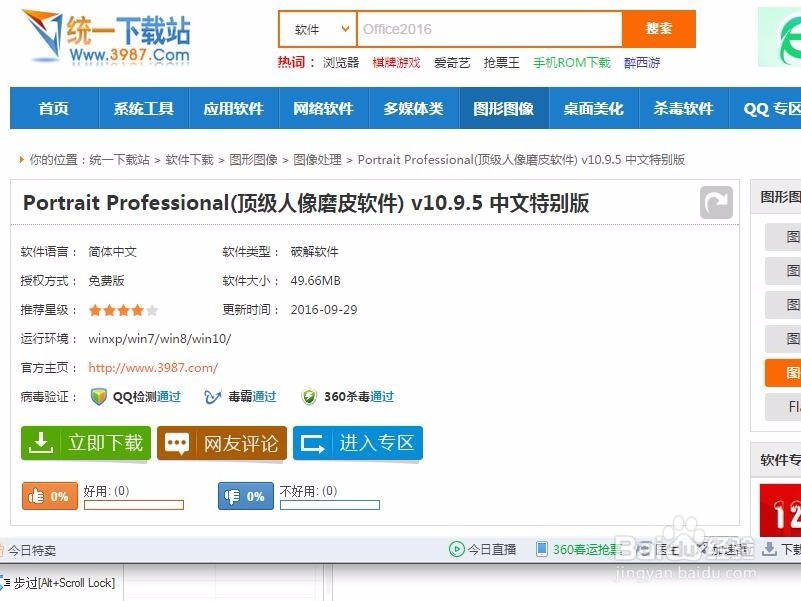Viewport: 801px width, 601px height.
Task: Open the 软件 search category dropdown
Action: point(317,29)
